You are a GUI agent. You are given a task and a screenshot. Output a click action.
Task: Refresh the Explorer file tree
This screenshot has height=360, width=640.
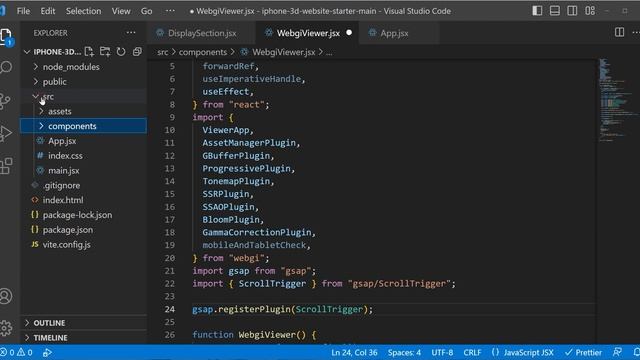click(x=121, y=52)
